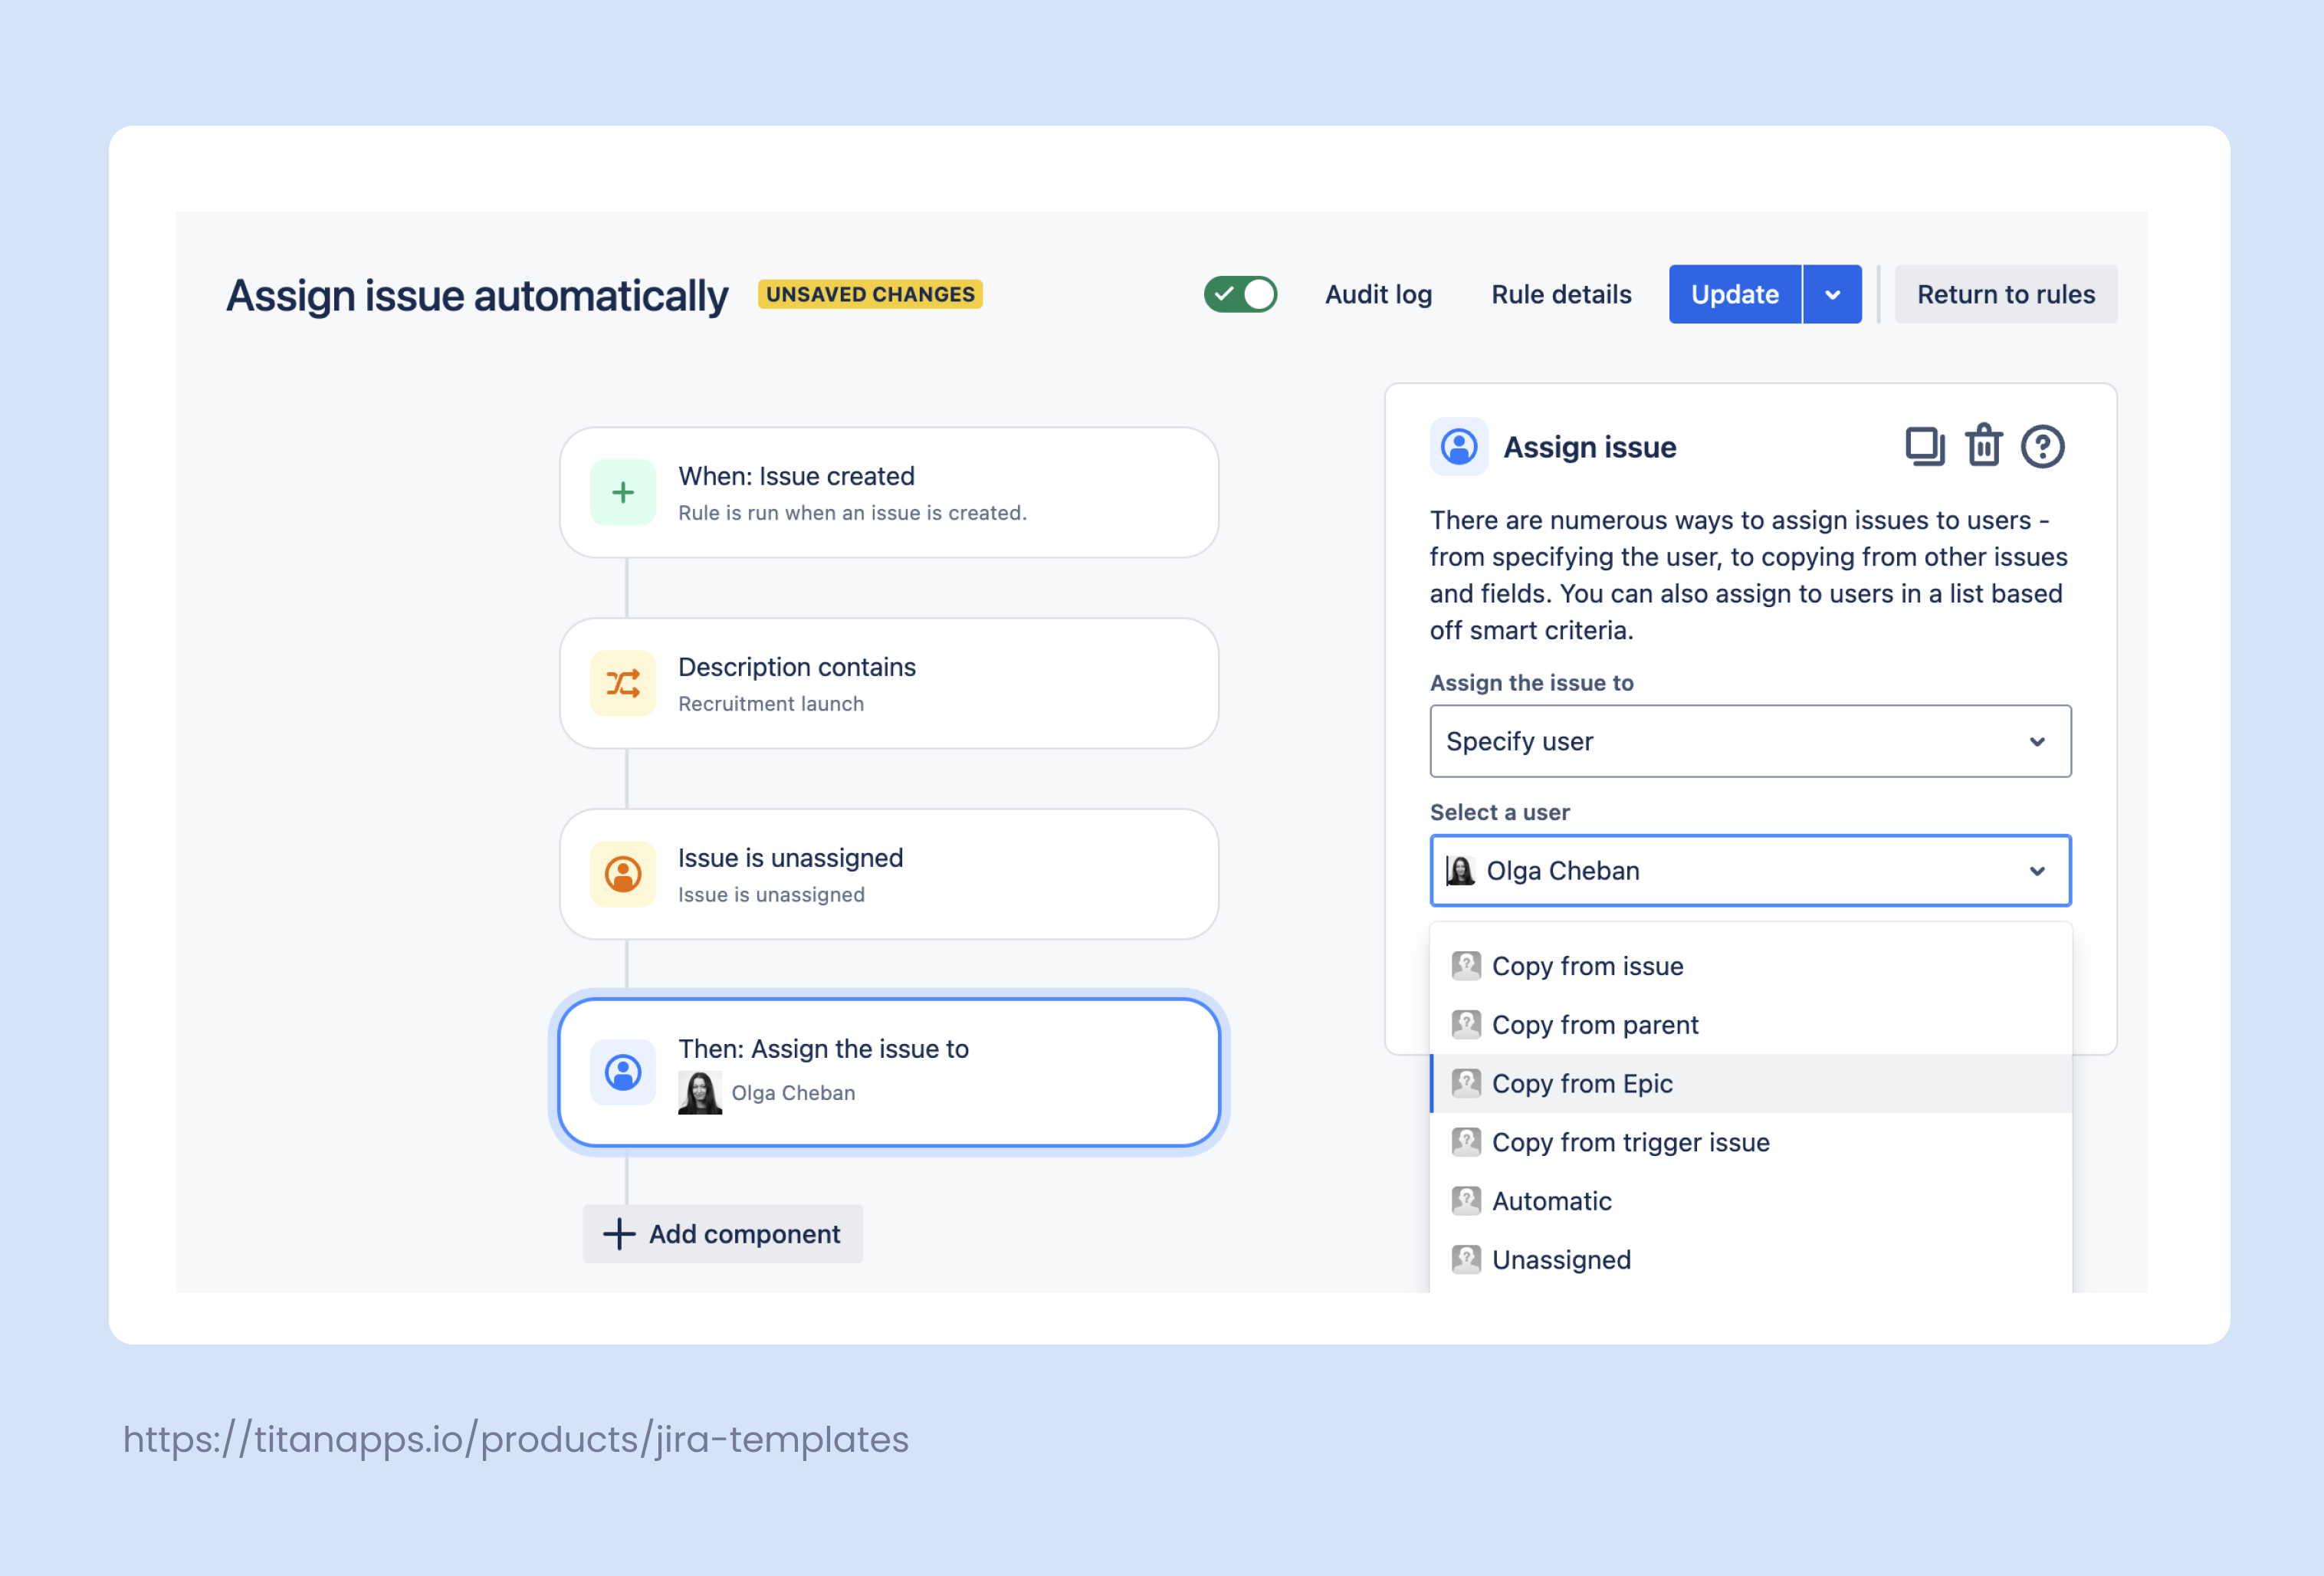Image resolution: width=2324 pixels, height=1576 pixels.
Task: Click the delete trash icon in Assign issue panel
Action: tap(1984, 447)
